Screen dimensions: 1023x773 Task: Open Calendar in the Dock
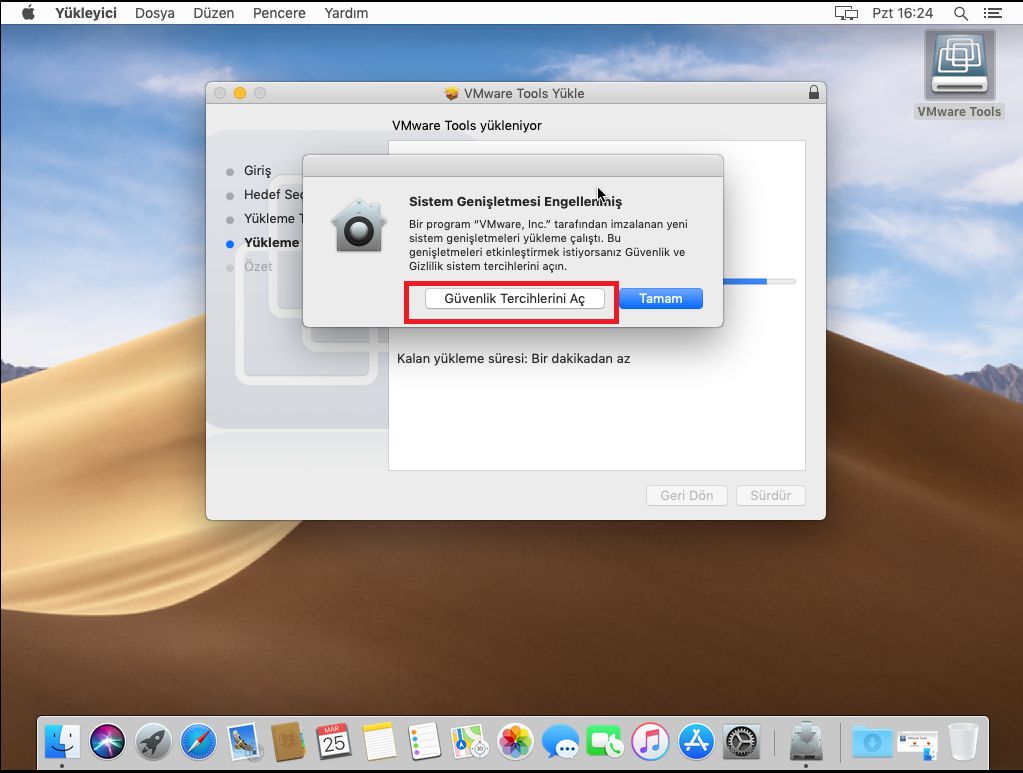(x=334, y=742)
